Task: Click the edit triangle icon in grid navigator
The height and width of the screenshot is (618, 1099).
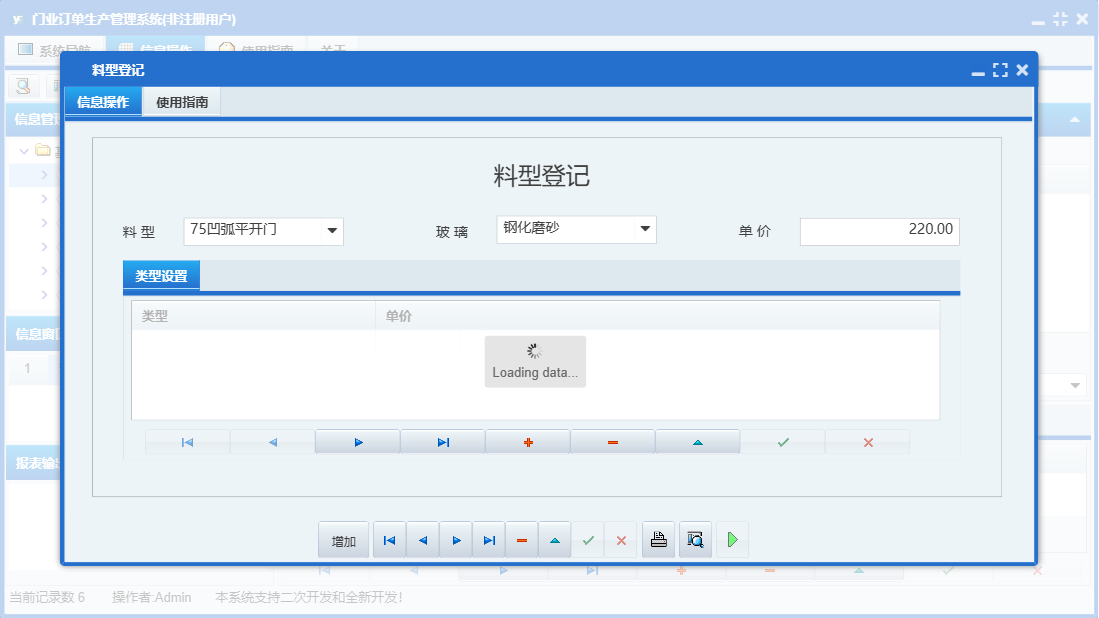Action: tap(697, 440)
